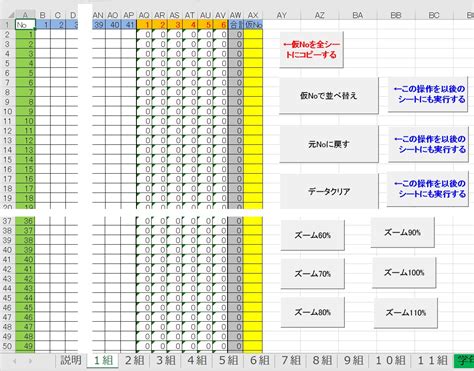Image resolution: width=474 pixels, height=371 pixels.
Task: Click the red 仮Noを全シートにコピーする button
Action: point(311,50)
